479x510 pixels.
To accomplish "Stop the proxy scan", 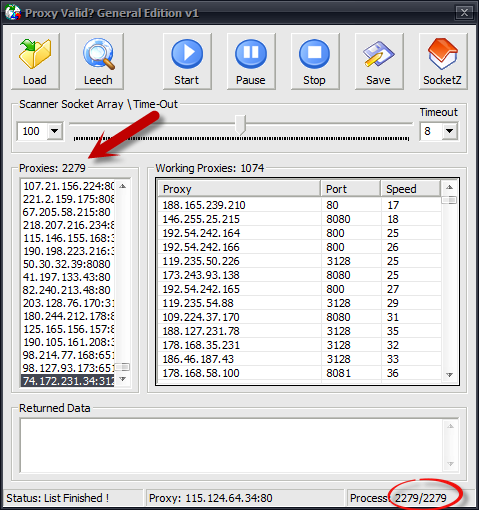I will tap(315, 61).
